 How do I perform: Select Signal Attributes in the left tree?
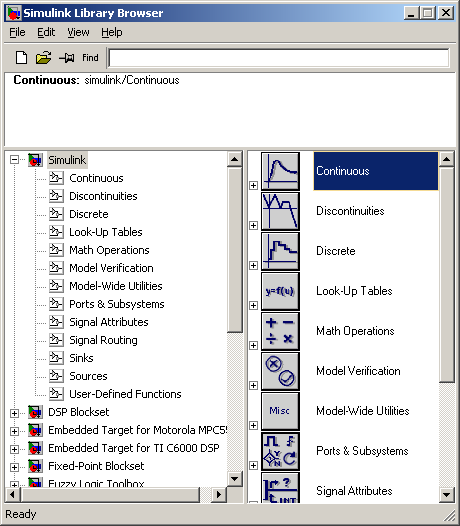[x=109, y=322]
